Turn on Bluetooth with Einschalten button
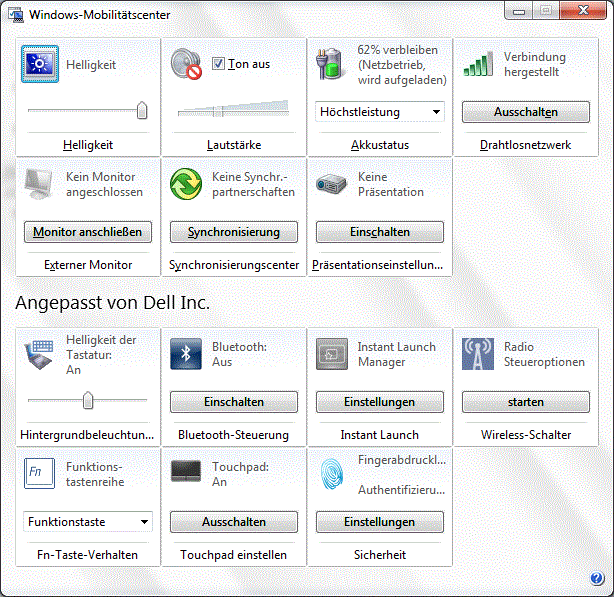Image resolution: width=614 pixels, height=597 pixels. (x=234, y=402)
